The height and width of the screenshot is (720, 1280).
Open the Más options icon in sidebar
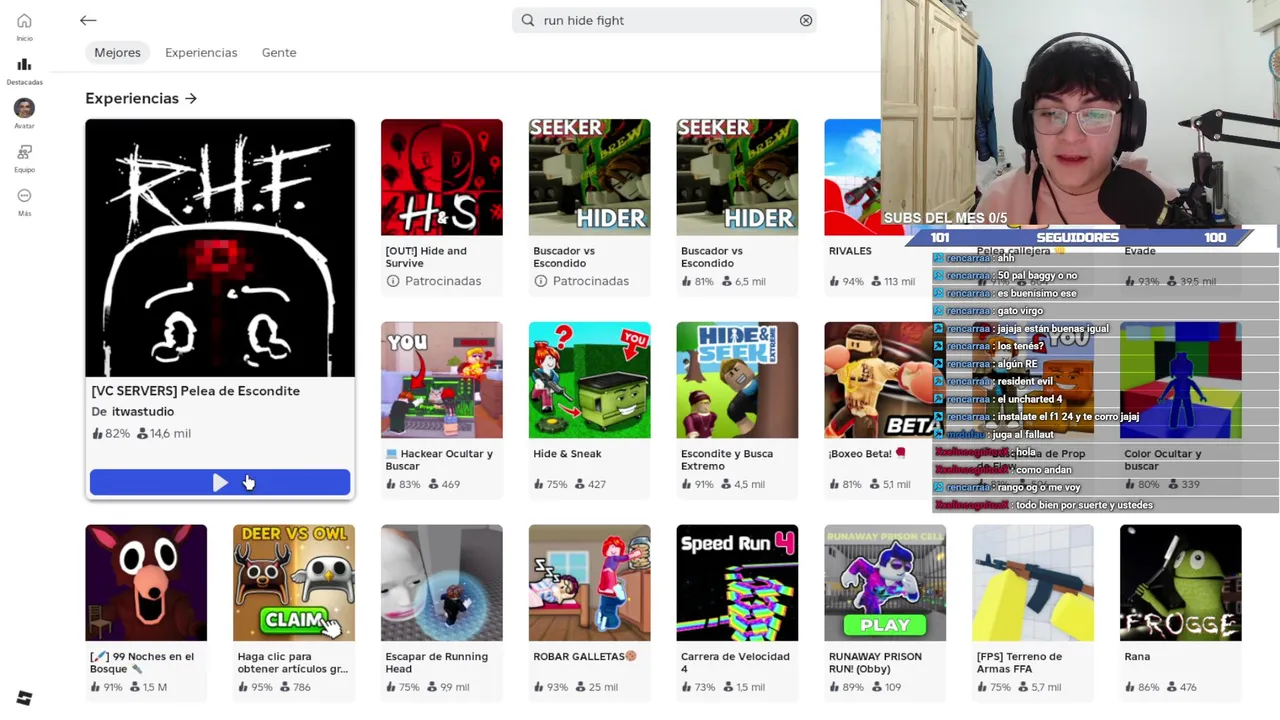pos(24,196)
